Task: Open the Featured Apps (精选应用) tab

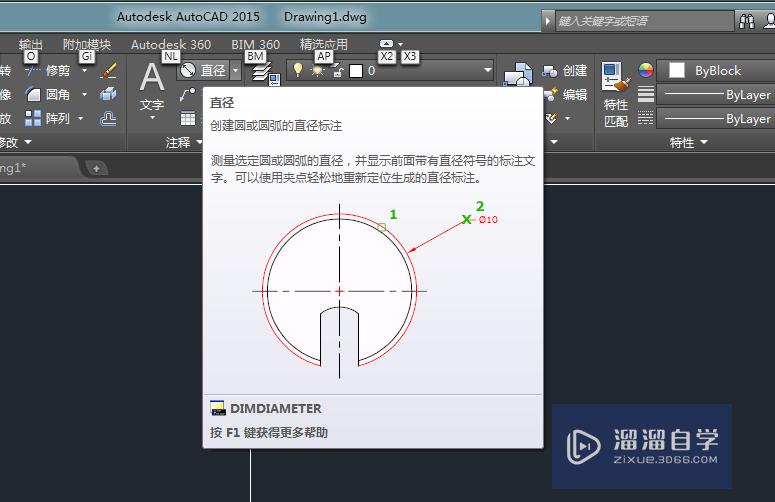Action: (324, 44)
